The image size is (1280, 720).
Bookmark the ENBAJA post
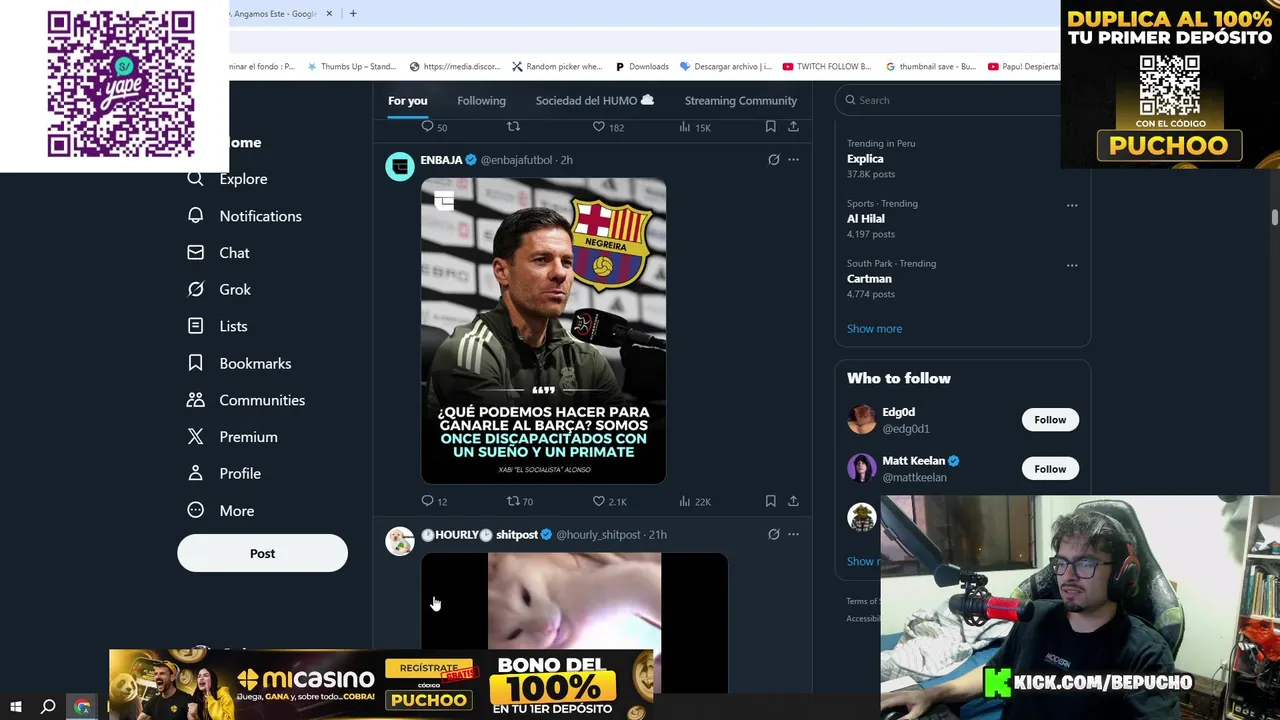click(770, 501)
